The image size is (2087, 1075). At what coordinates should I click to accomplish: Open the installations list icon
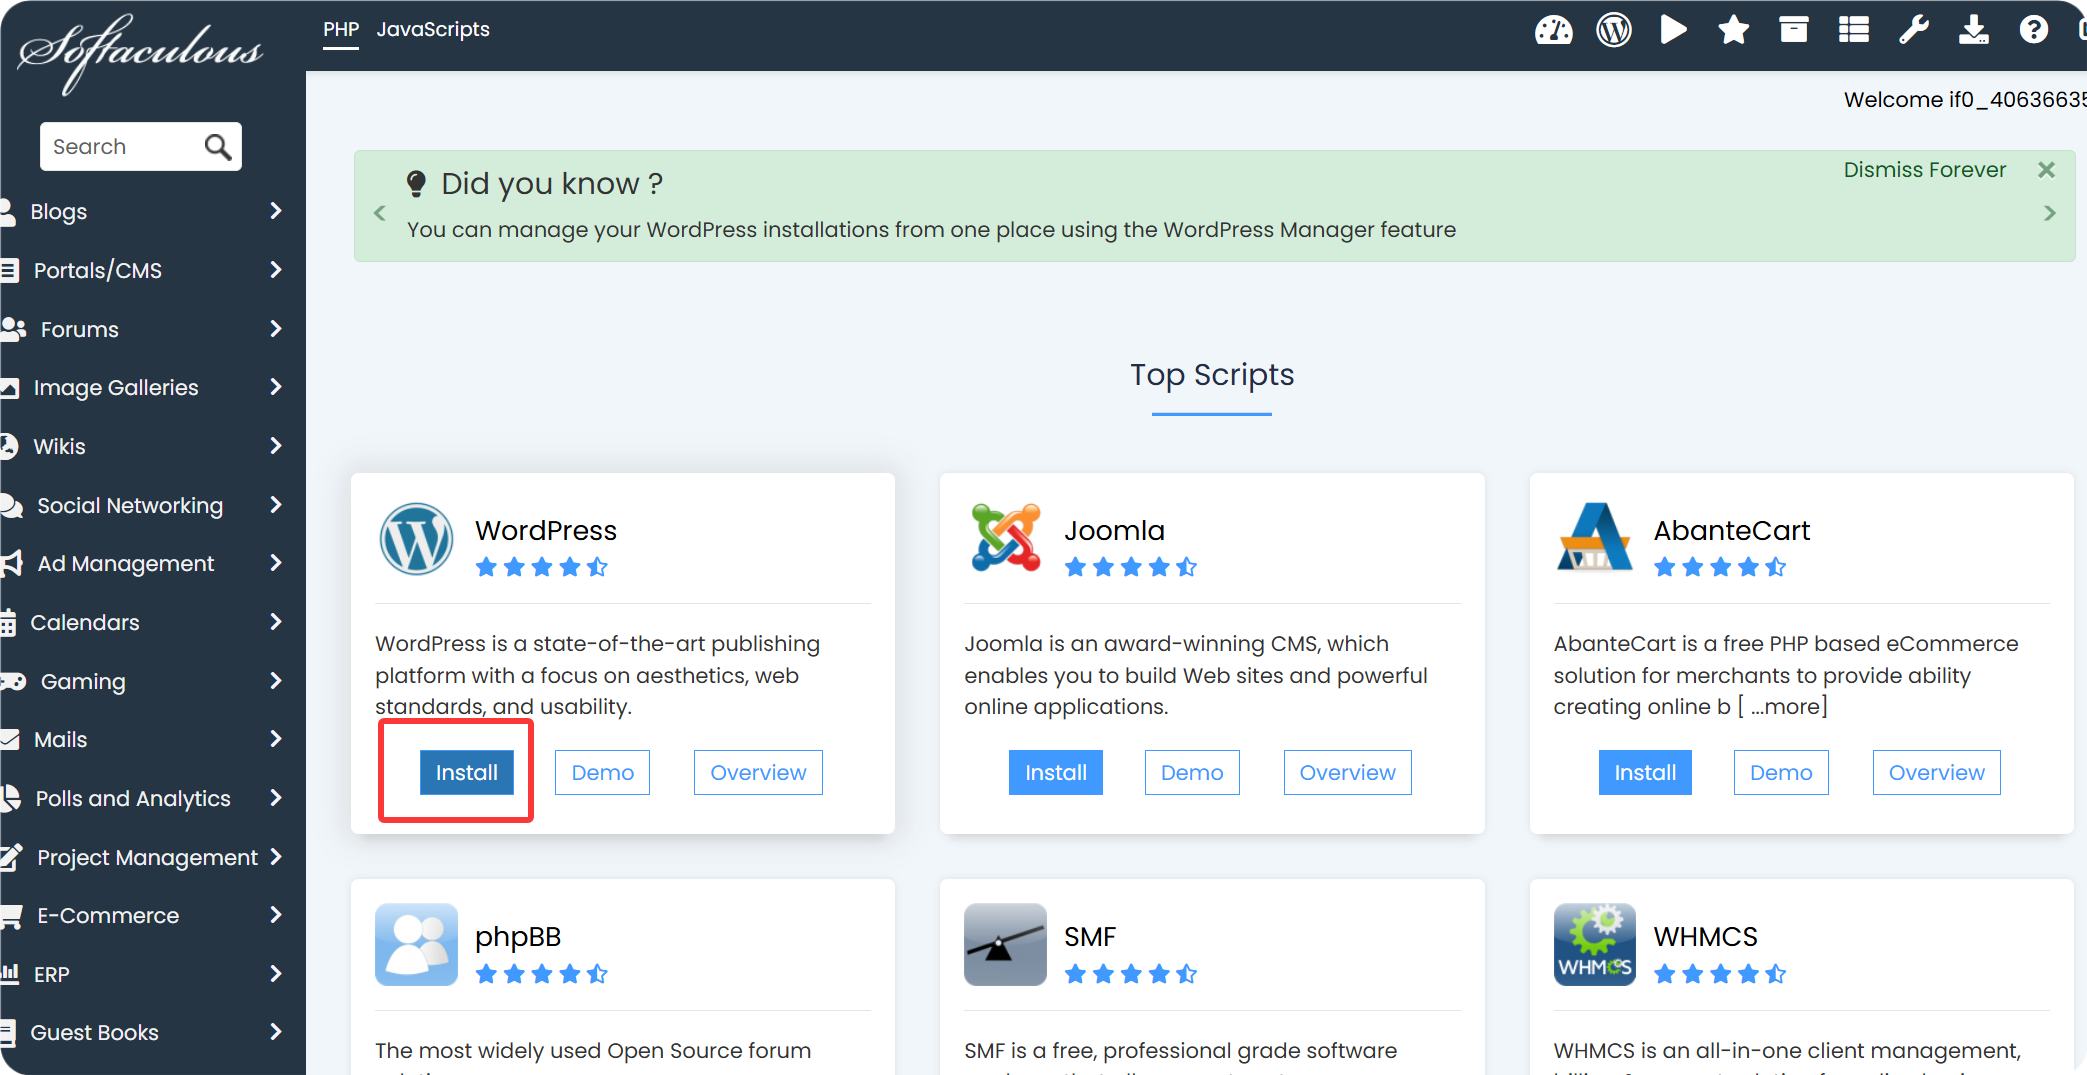pyautogui.click(x=1853, y=30)
